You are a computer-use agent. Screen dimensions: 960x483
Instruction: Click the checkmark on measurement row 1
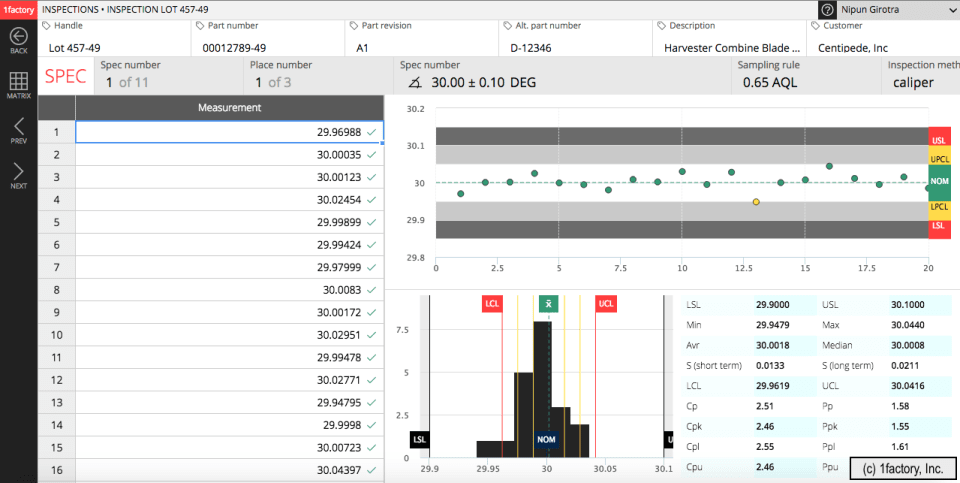[x=372, y=132]
